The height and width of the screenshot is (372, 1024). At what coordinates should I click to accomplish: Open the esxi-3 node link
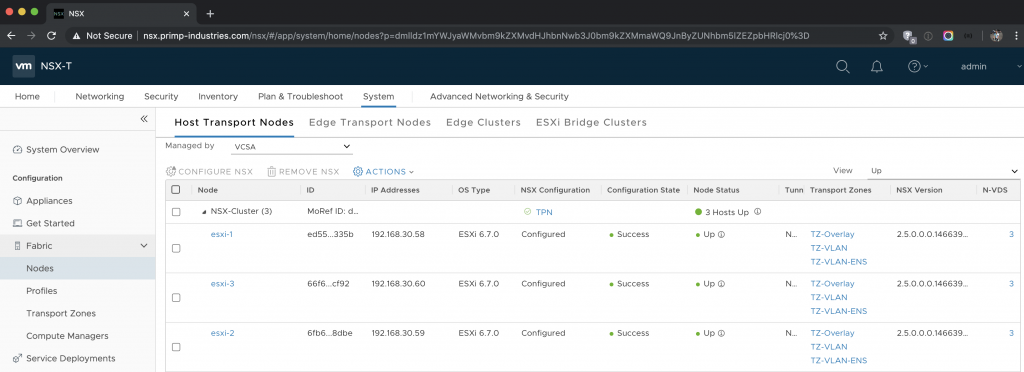223,284
